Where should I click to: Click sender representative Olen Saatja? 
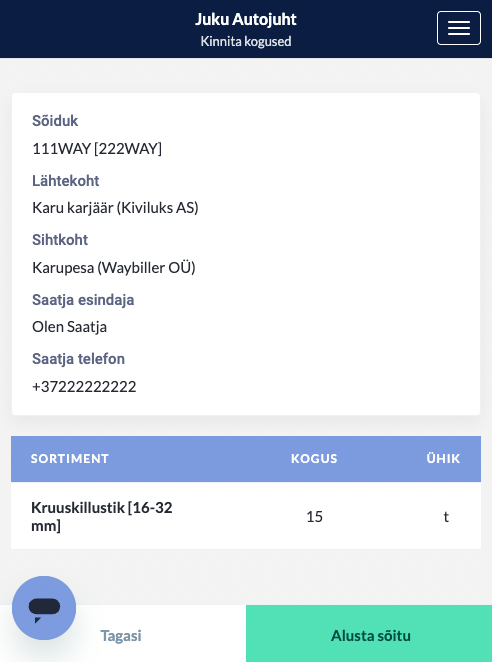point(69,327)
